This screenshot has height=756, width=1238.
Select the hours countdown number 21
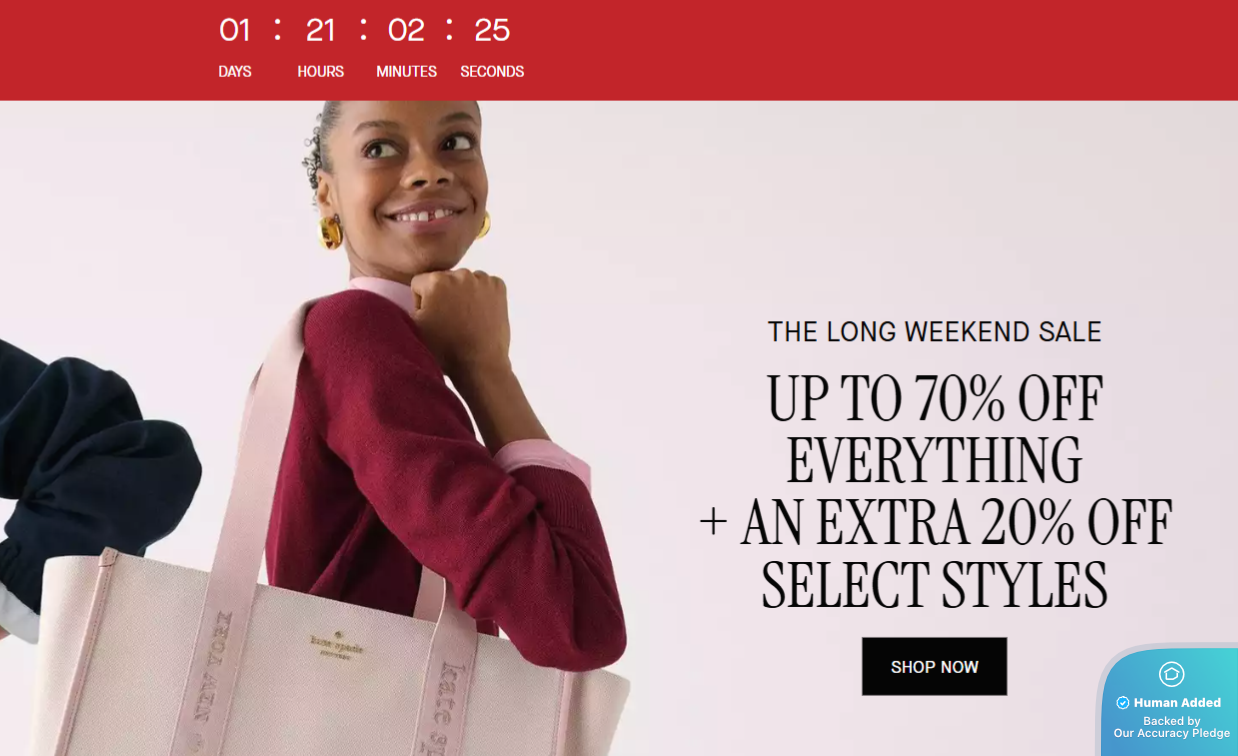[x=320, y=31]
